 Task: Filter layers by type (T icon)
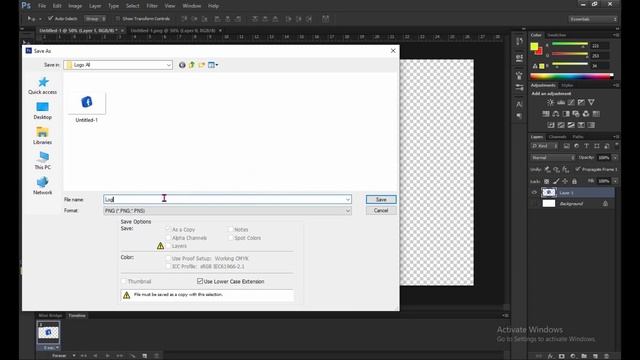click(587, 146)
